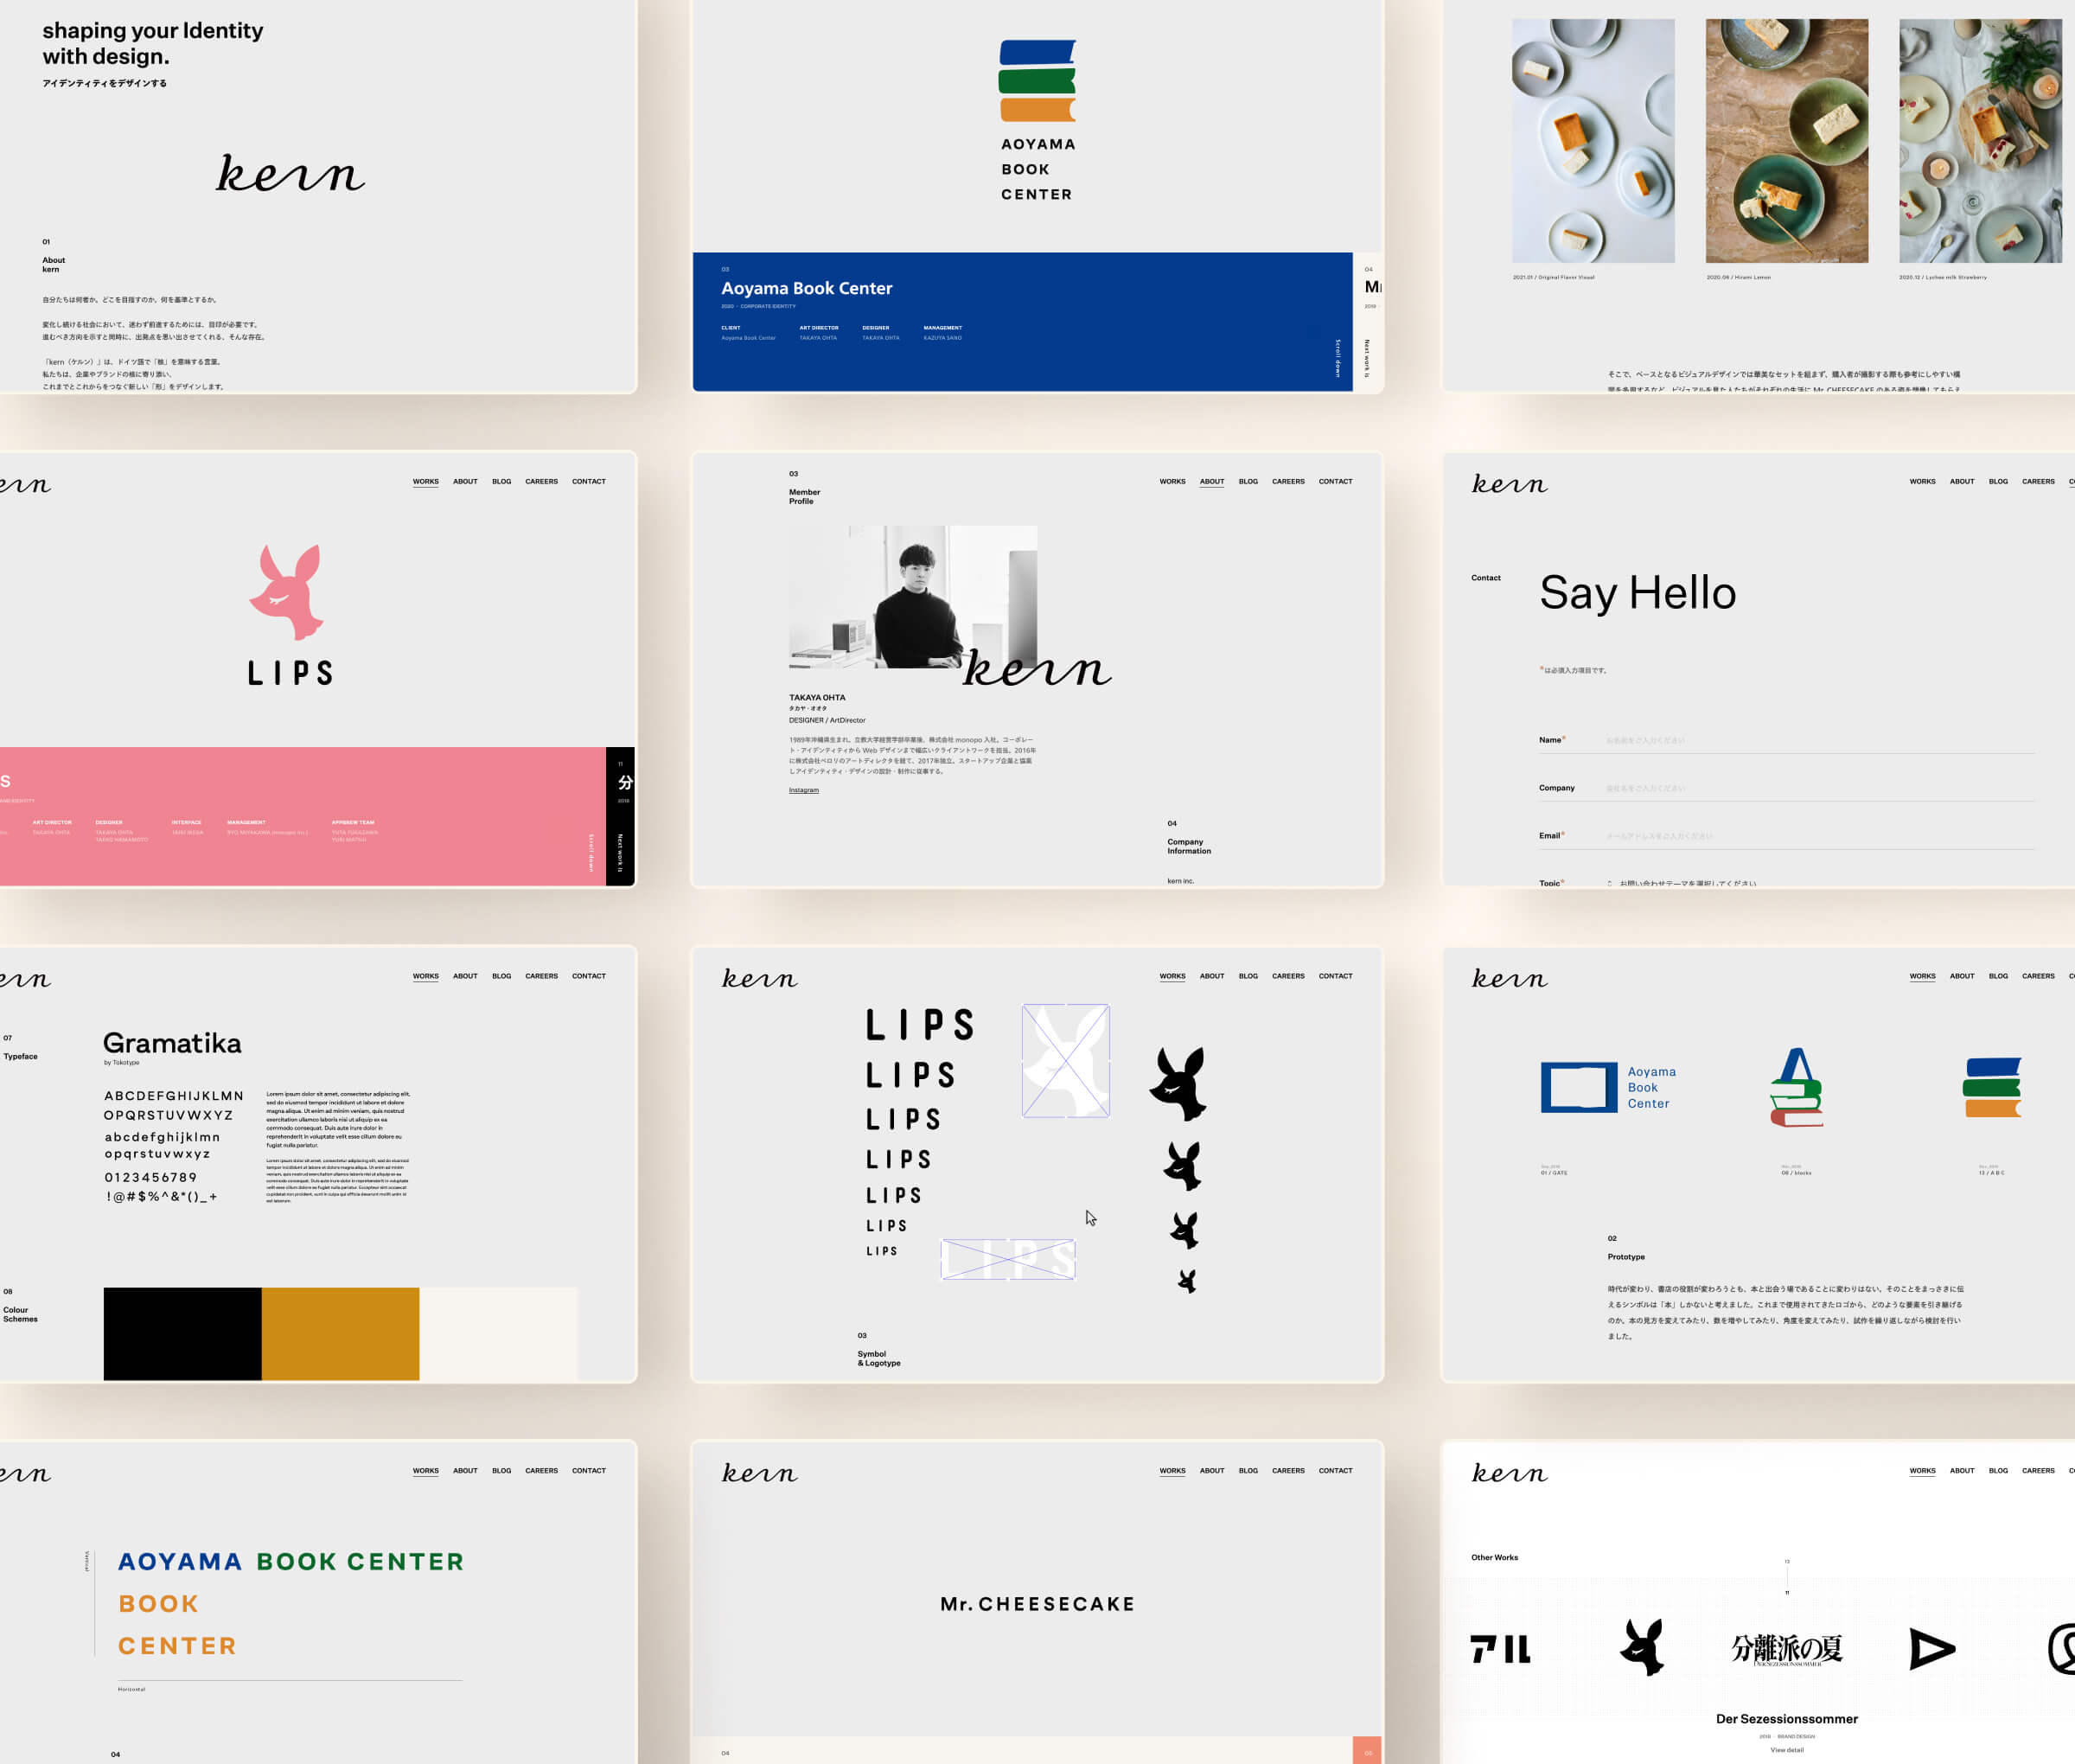
Task: Click Scroll down on pink LIPS panel
Action: [591, 853]
